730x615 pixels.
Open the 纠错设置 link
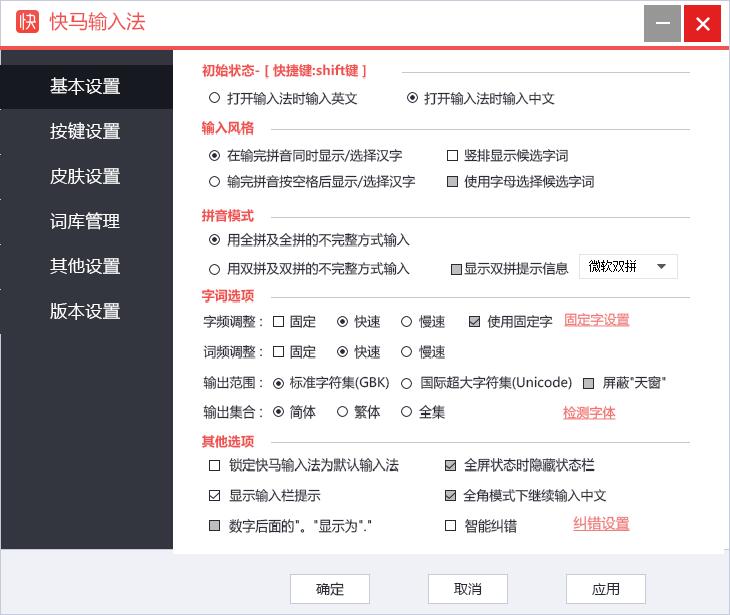pos(600,524)
